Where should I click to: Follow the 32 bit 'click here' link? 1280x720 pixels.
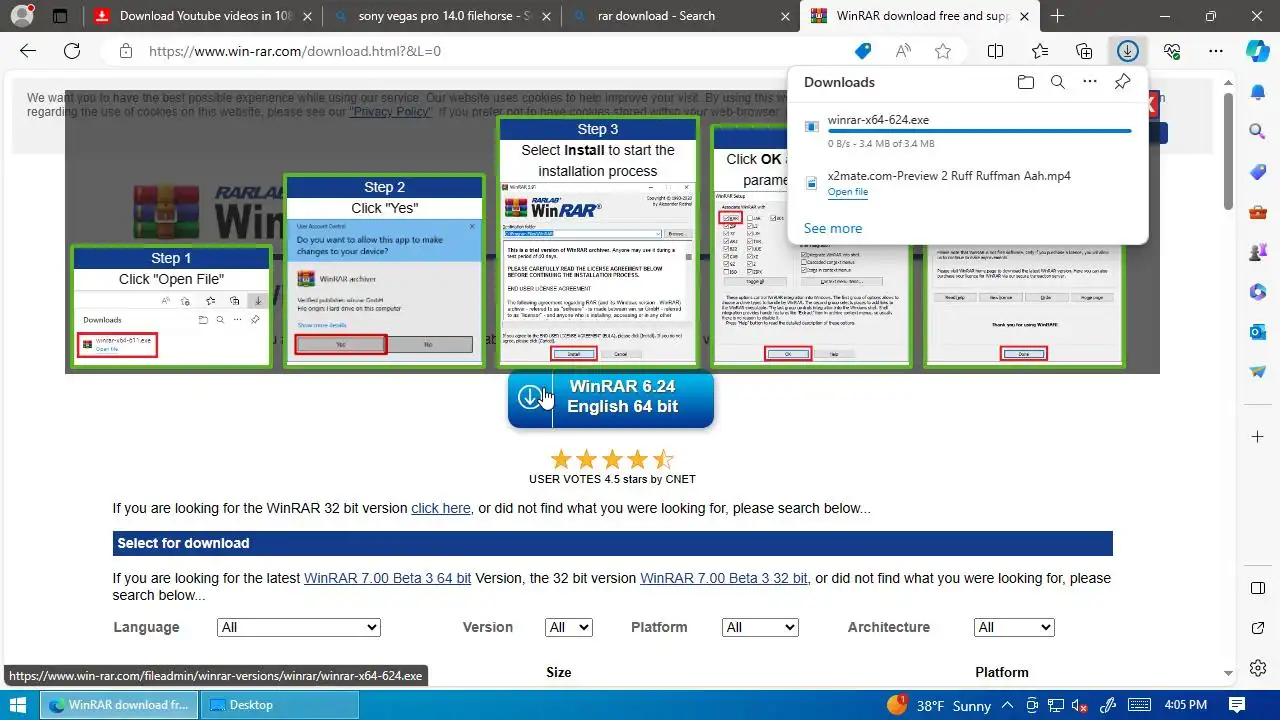click(x=441, y=508)
